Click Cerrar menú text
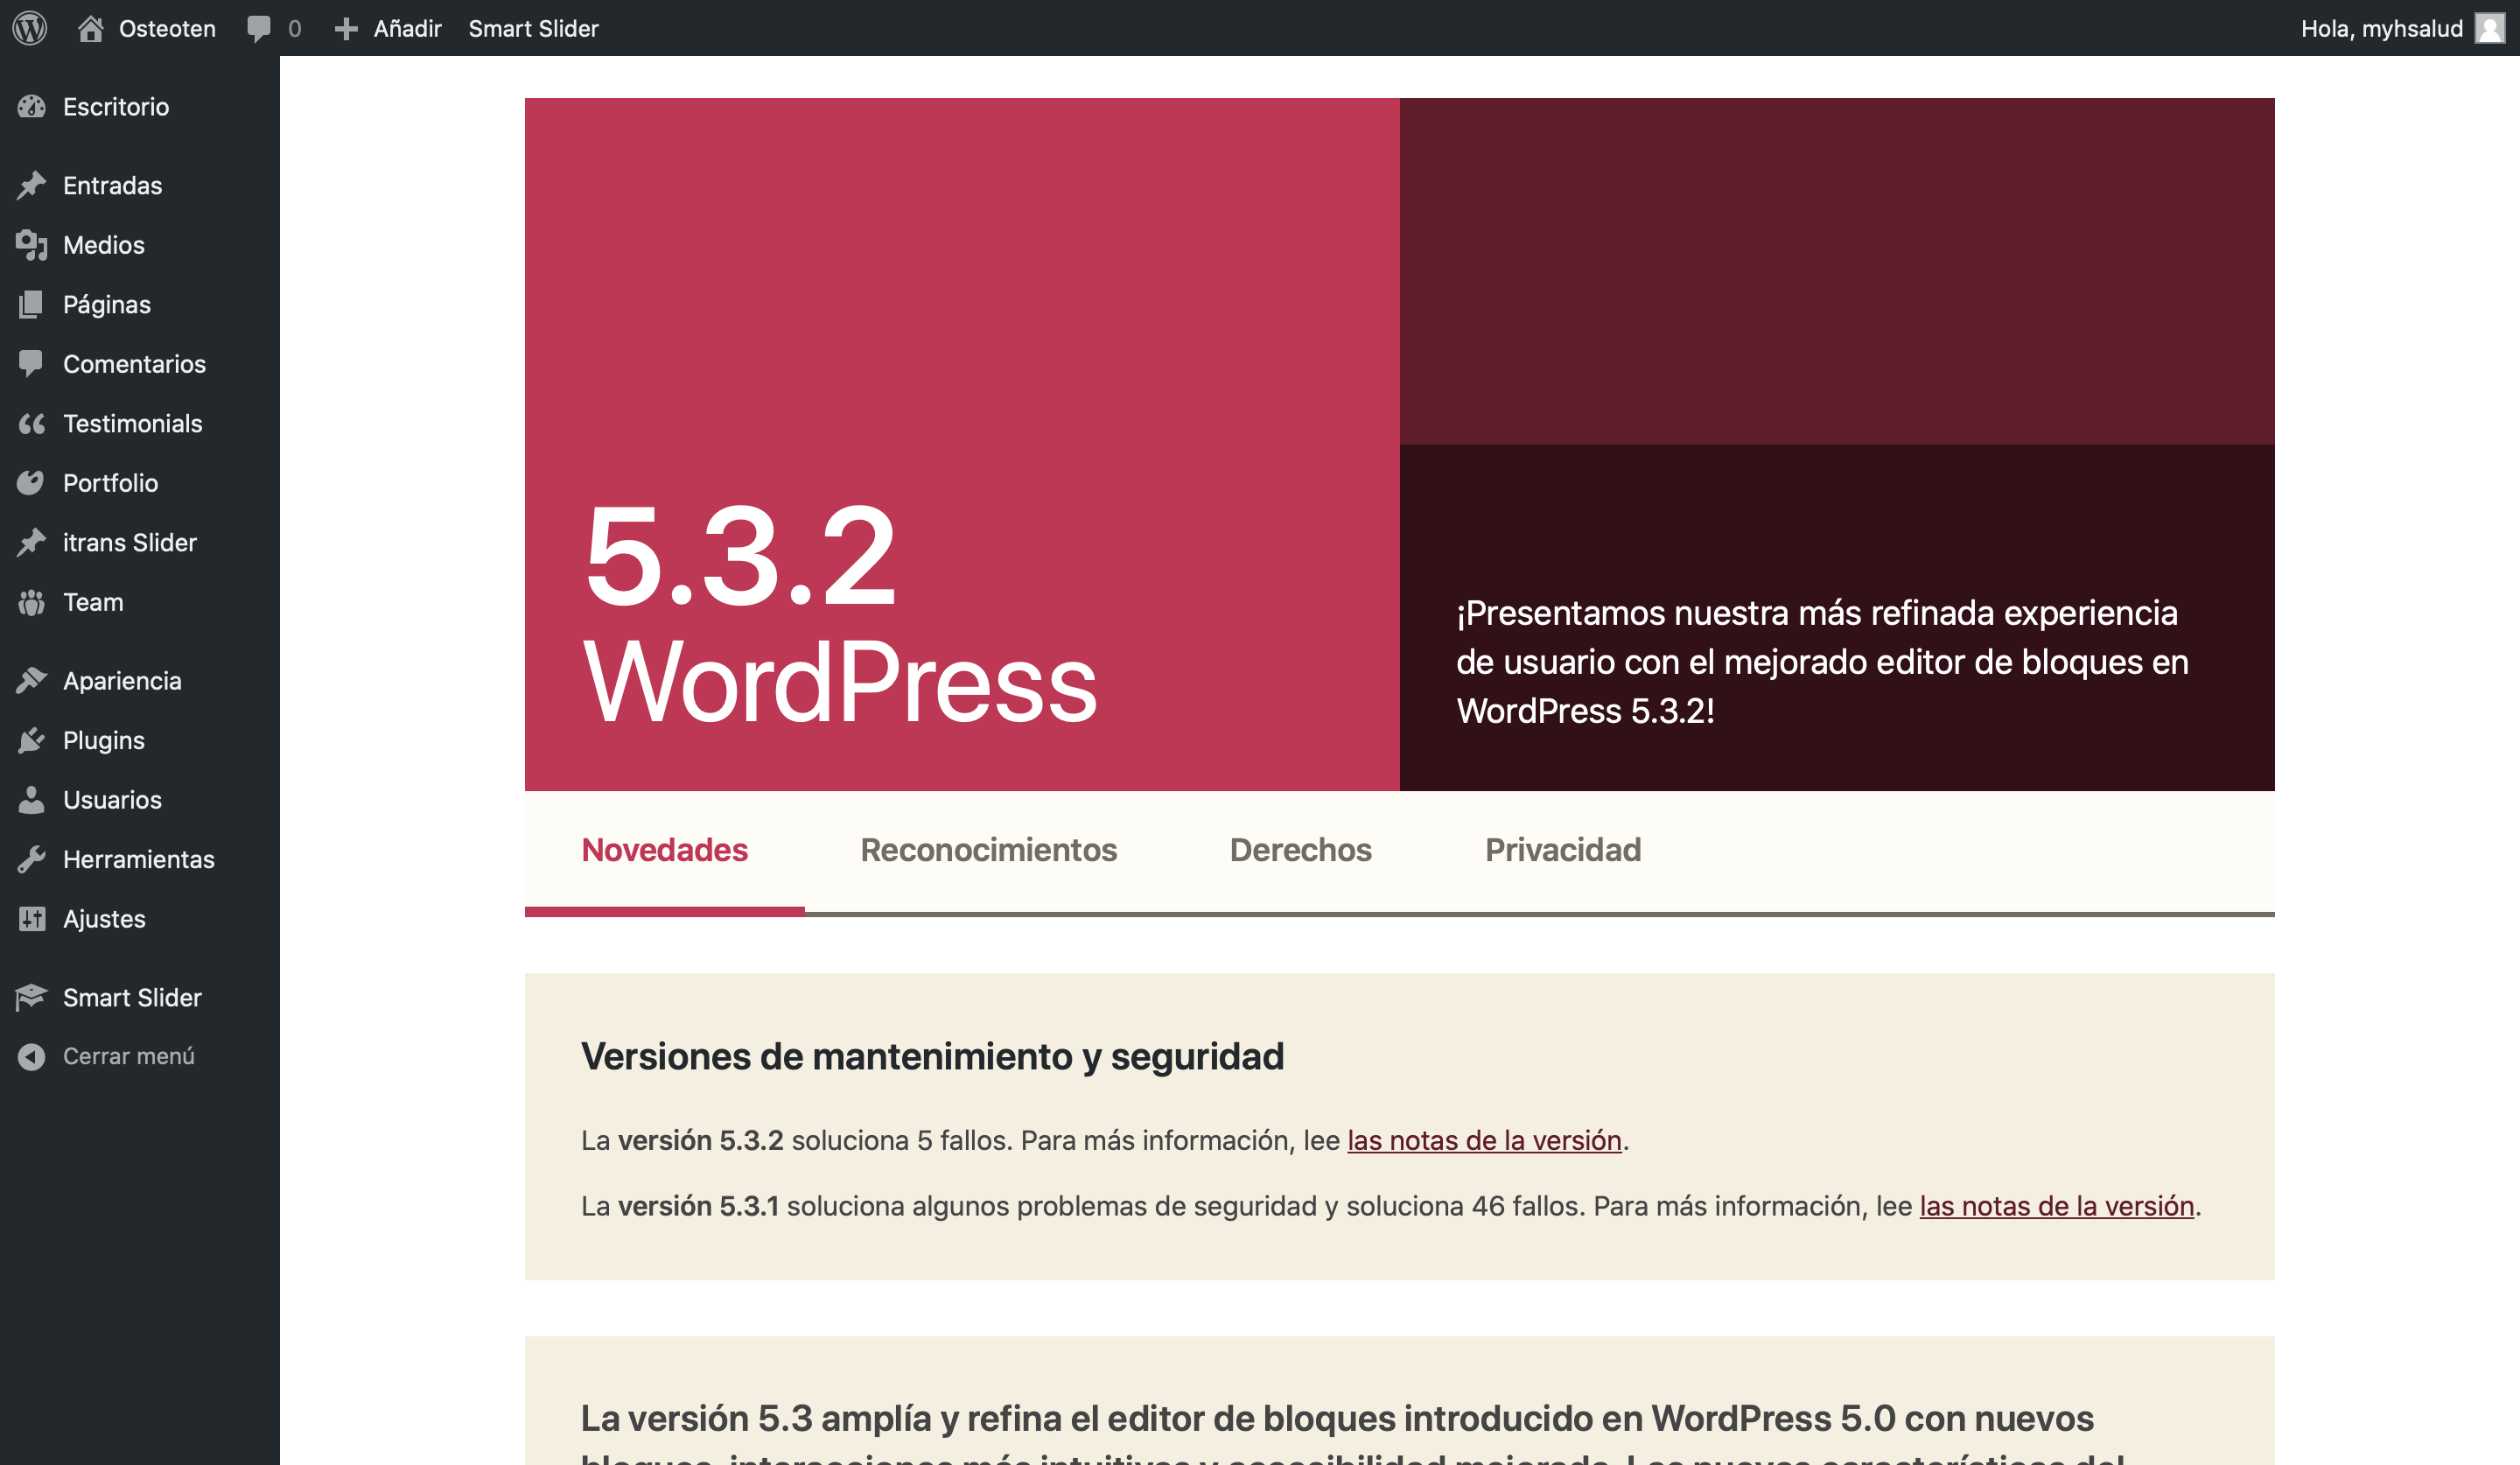 (129, 1056)
